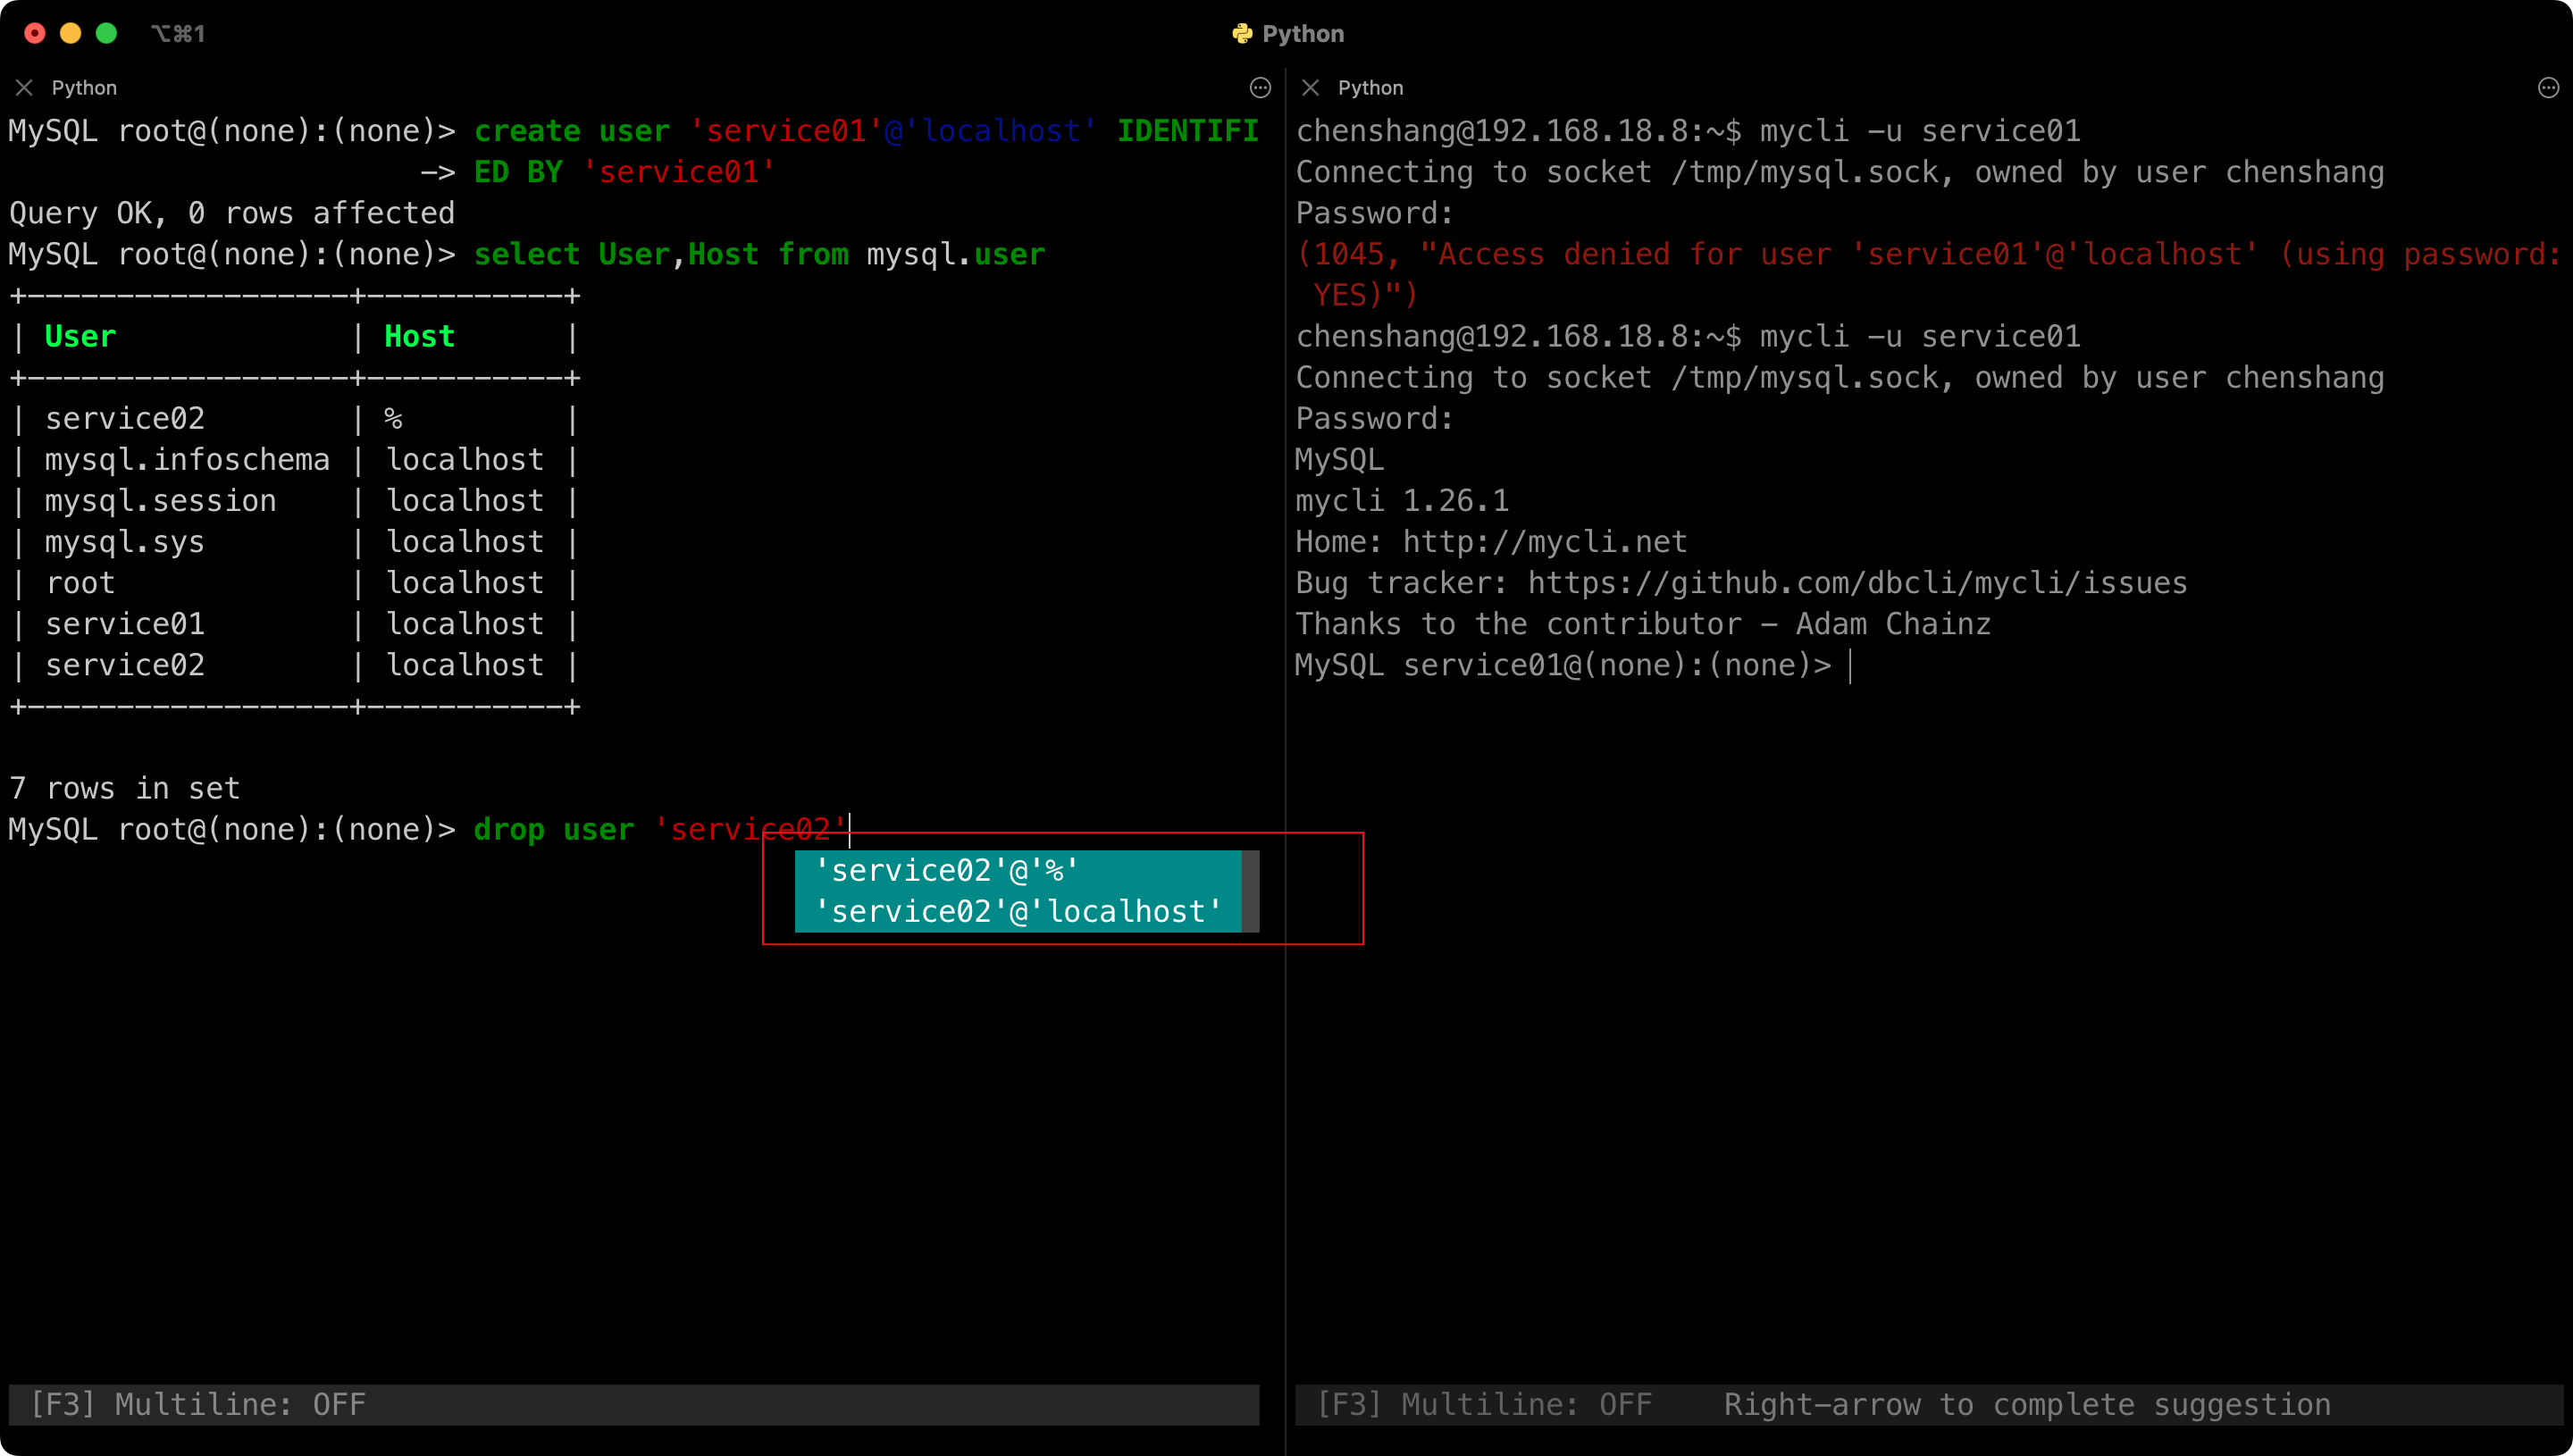The height and width of the screenshot is (1456, 2573).
Task: Open the http://mycli.net home link
Action: coord(1544,542)
